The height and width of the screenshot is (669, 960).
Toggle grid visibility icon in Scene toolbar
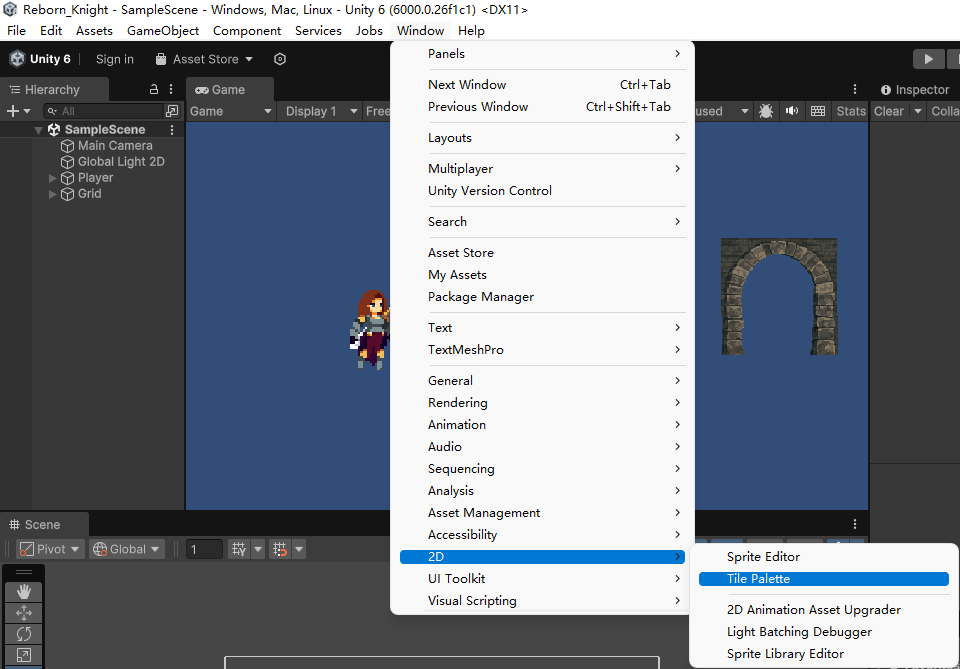239,549
